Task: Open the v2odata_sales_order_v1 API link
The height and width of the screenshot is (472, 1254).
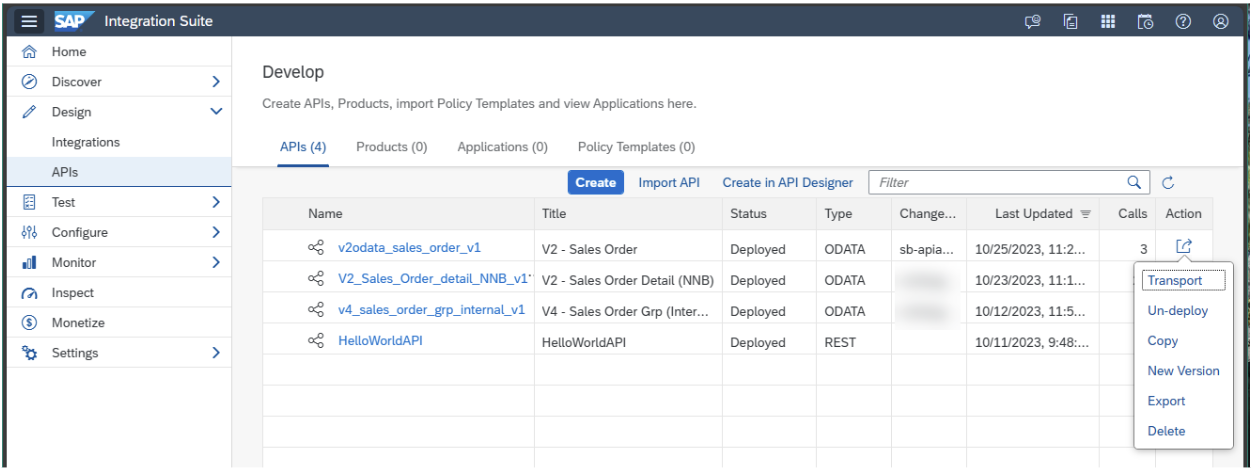Action: coord(410,247)
